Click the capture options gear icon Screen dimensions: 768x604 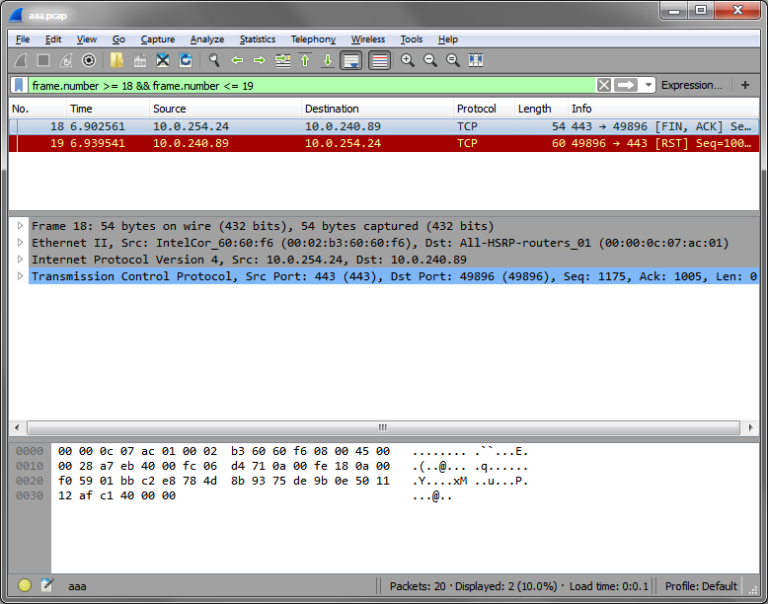coord(89,60)
